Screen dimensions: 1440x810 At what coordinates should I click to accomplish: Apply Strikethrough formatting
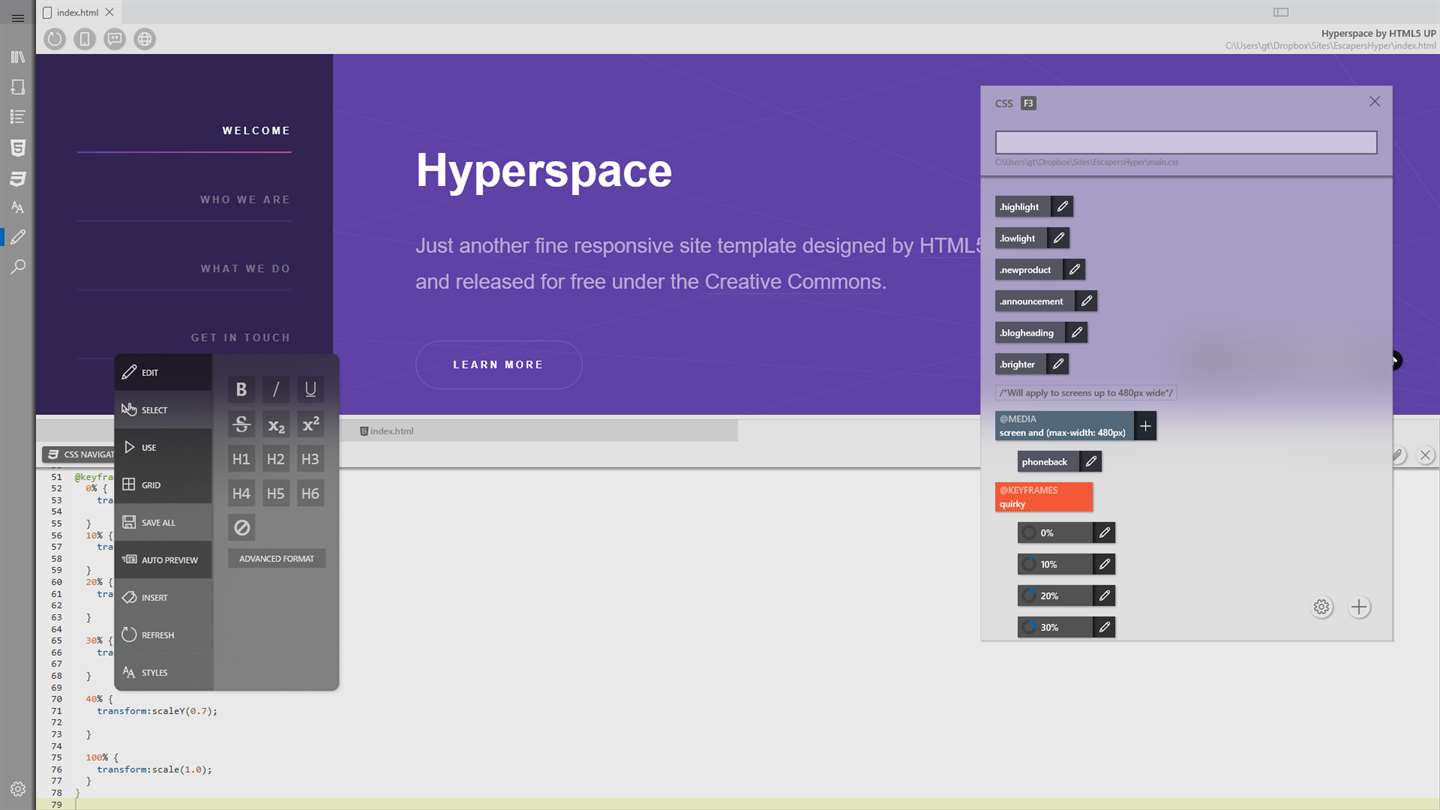[x=241, y=424]
